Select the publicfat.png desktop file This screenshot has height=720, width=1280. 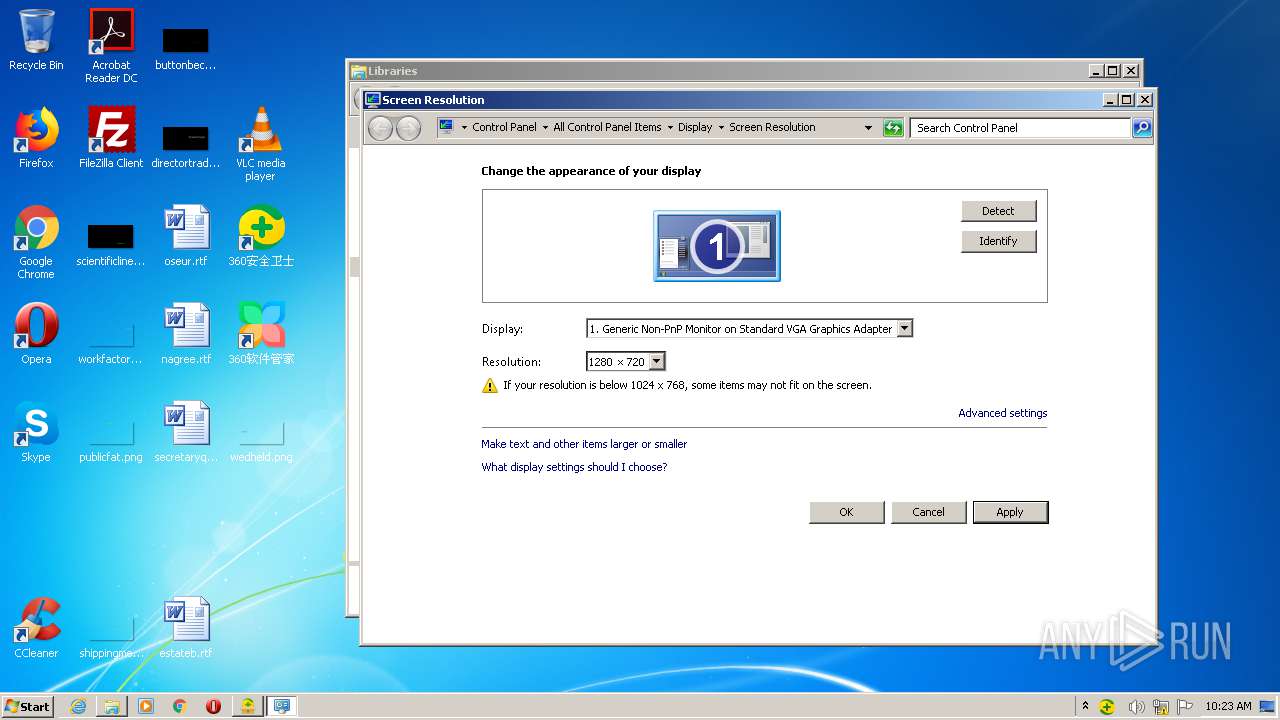(x=111, y=438)
